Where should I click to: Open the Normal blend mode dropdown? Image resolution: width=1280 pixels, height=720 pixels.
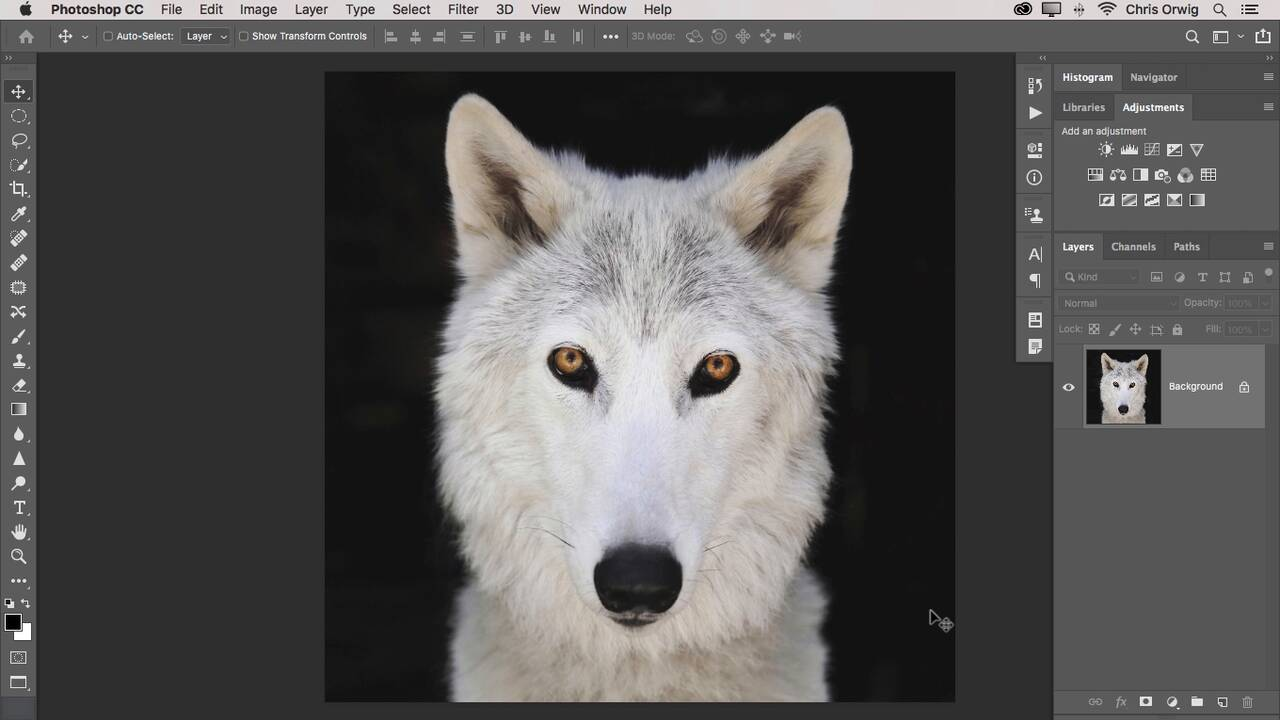tap(1119, 303)
